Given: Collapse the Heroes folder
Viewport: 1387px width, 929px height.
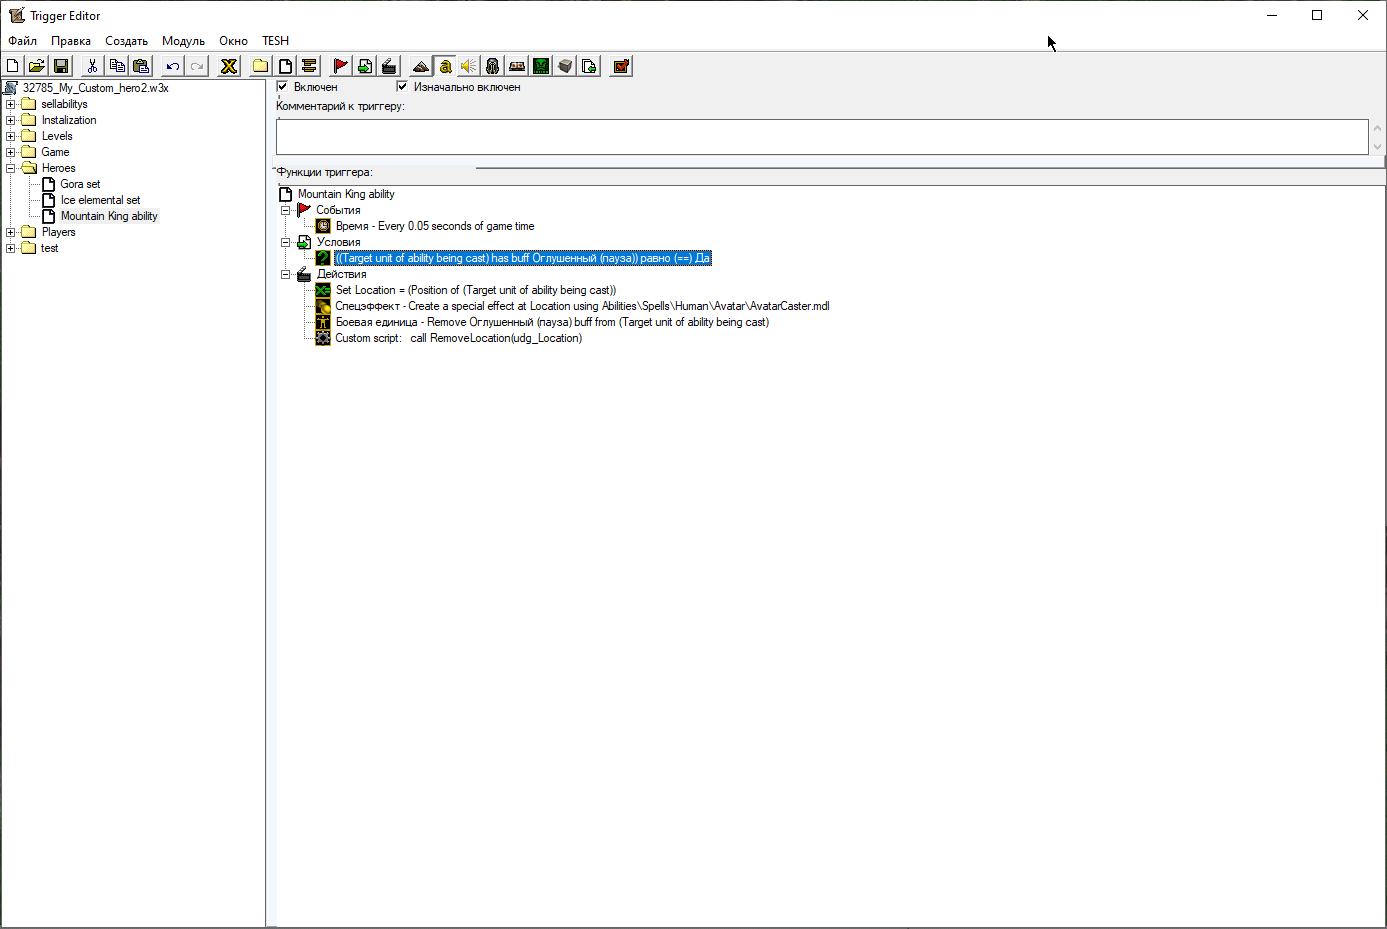Looking at the screenshot, I should click(10, 168).
